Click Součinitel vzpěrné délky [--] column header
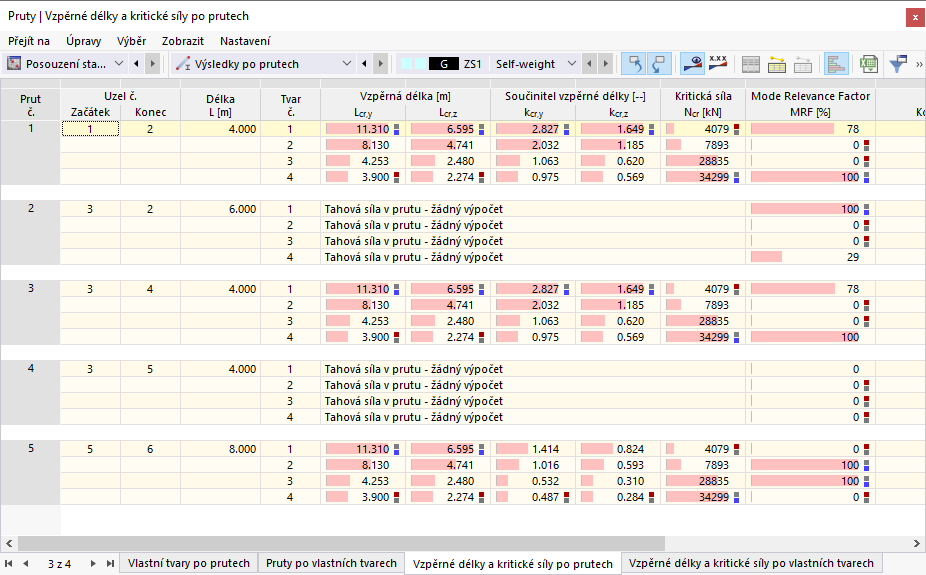926x575 pixels. [575, 96]
